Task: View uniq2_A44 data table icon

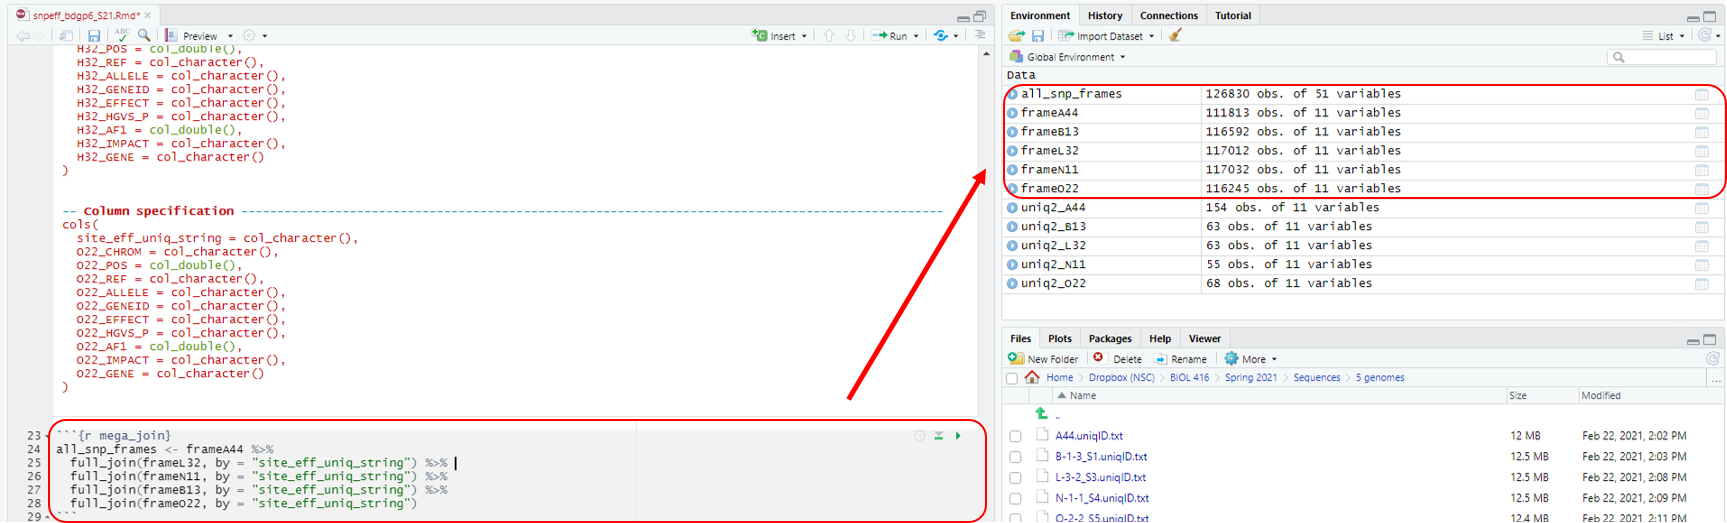Action: point(1701,208)
